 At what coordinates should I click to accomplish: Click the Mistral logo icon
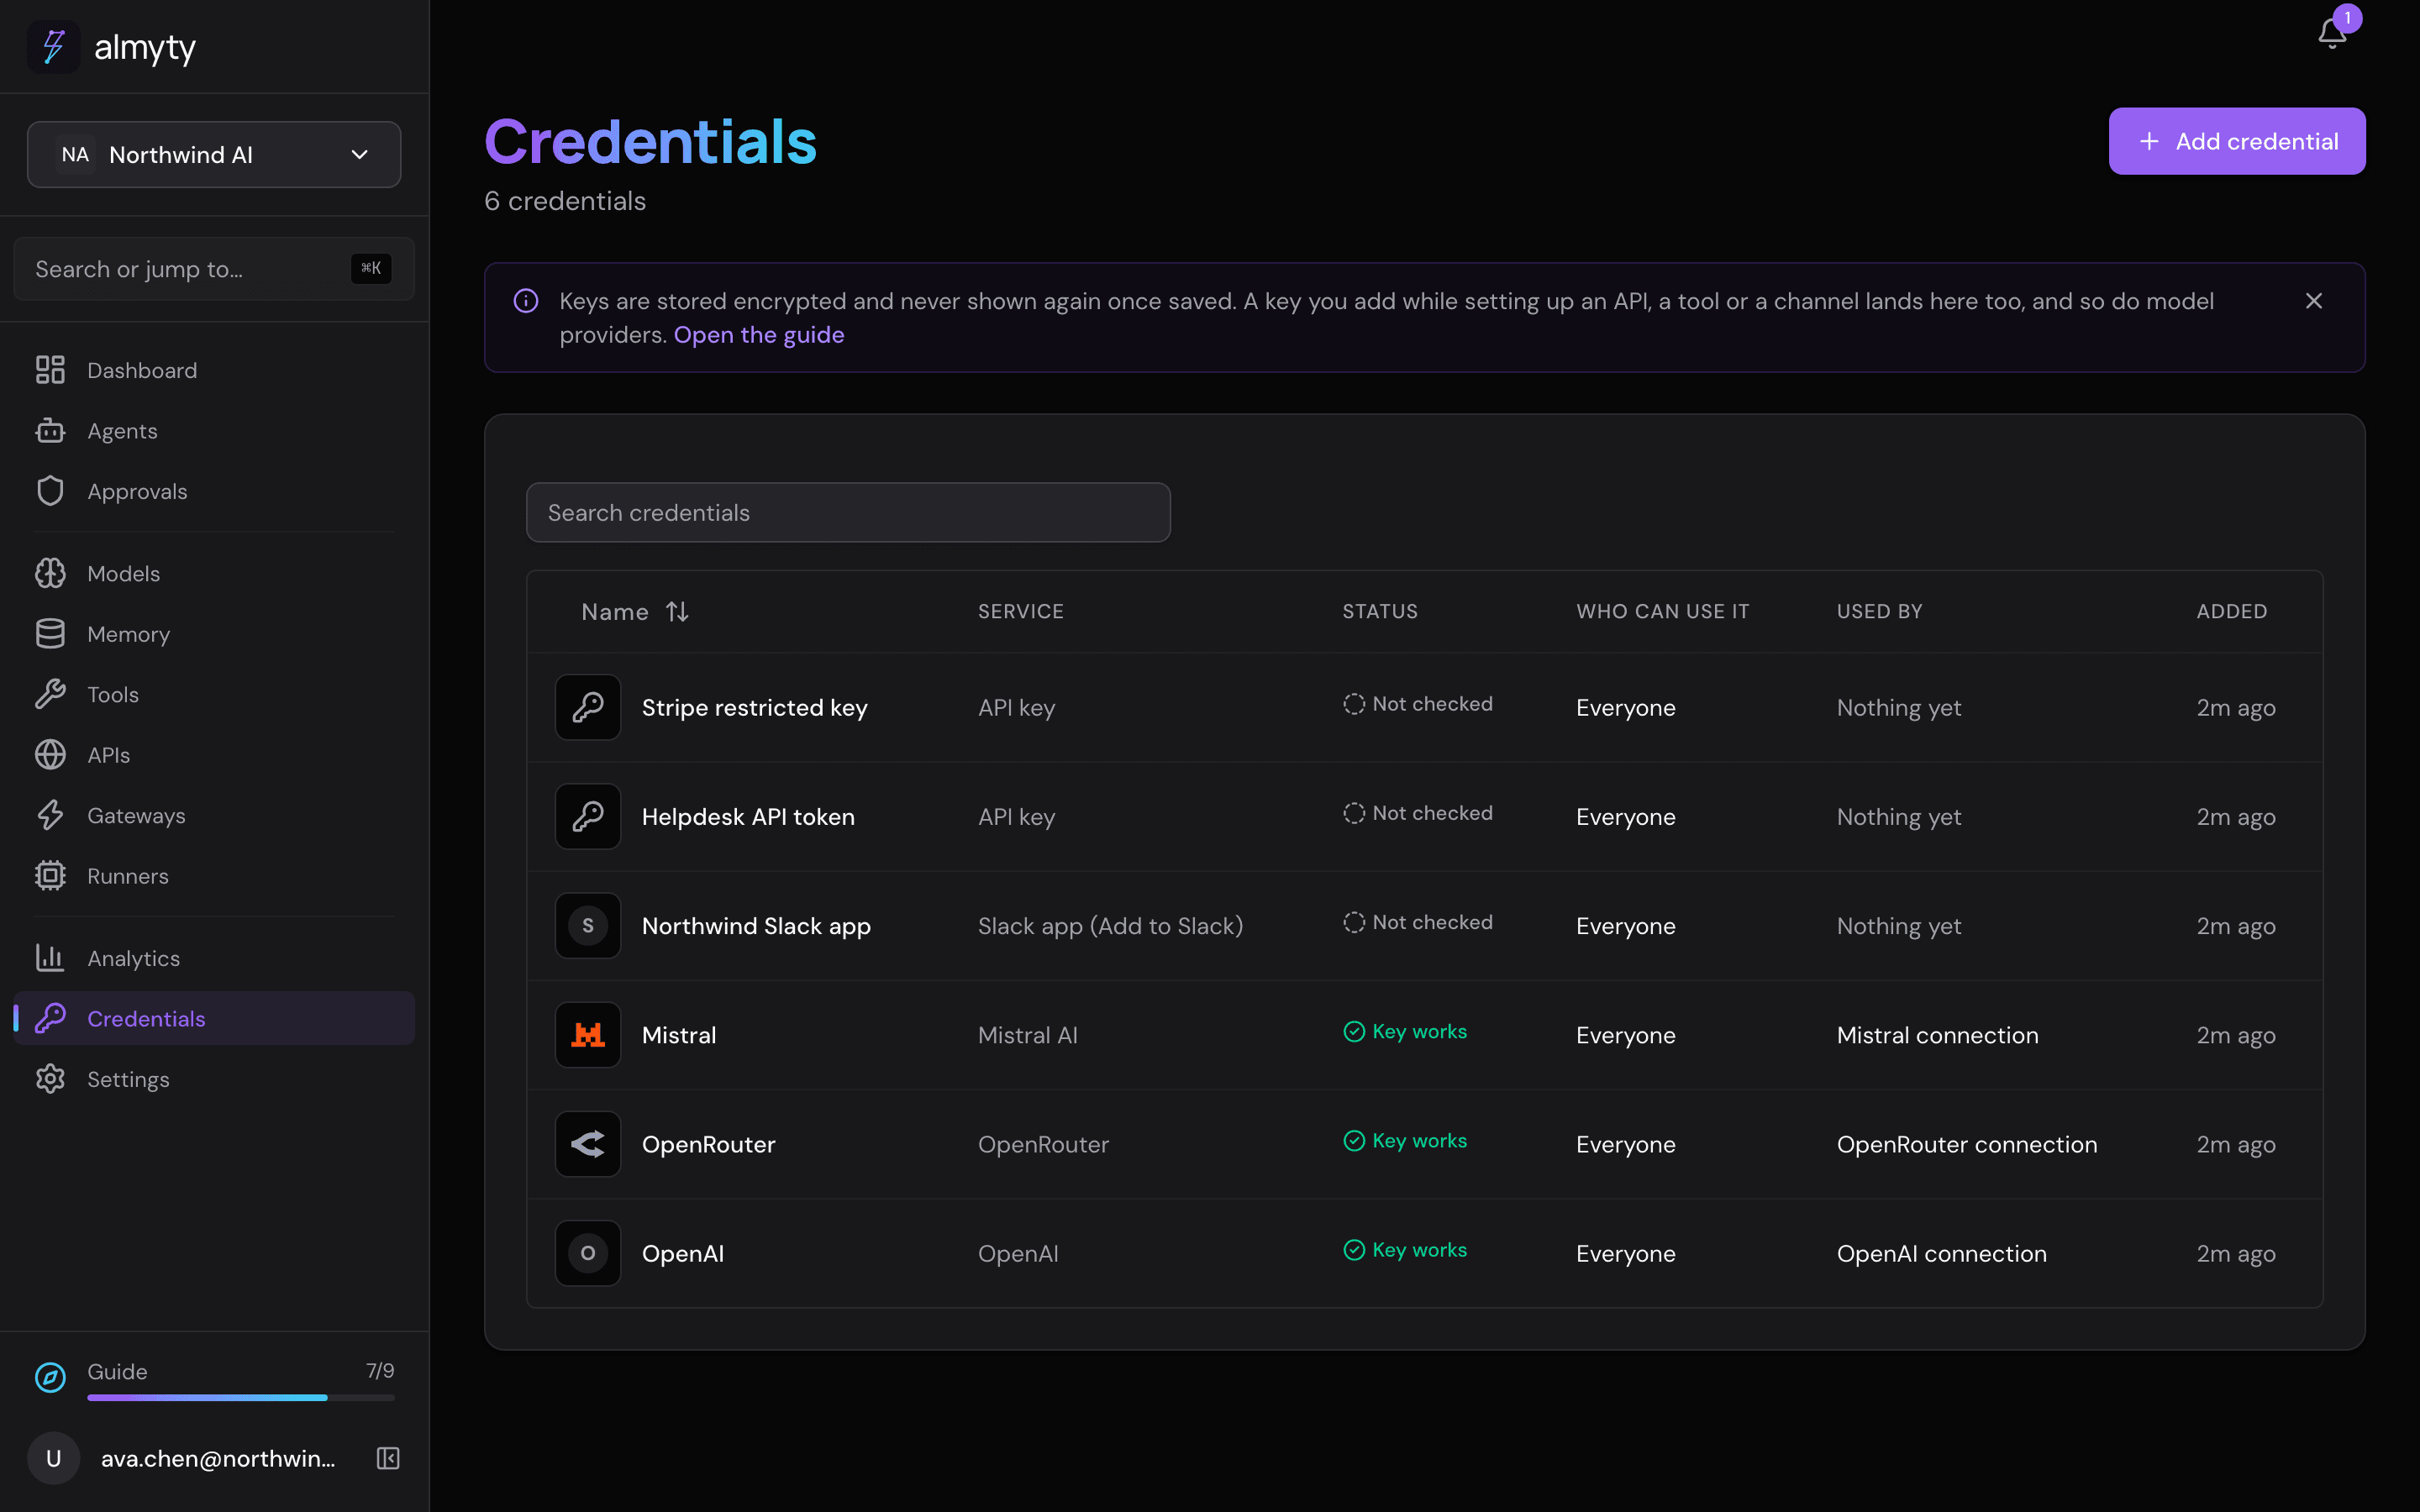click(588, 1035)
